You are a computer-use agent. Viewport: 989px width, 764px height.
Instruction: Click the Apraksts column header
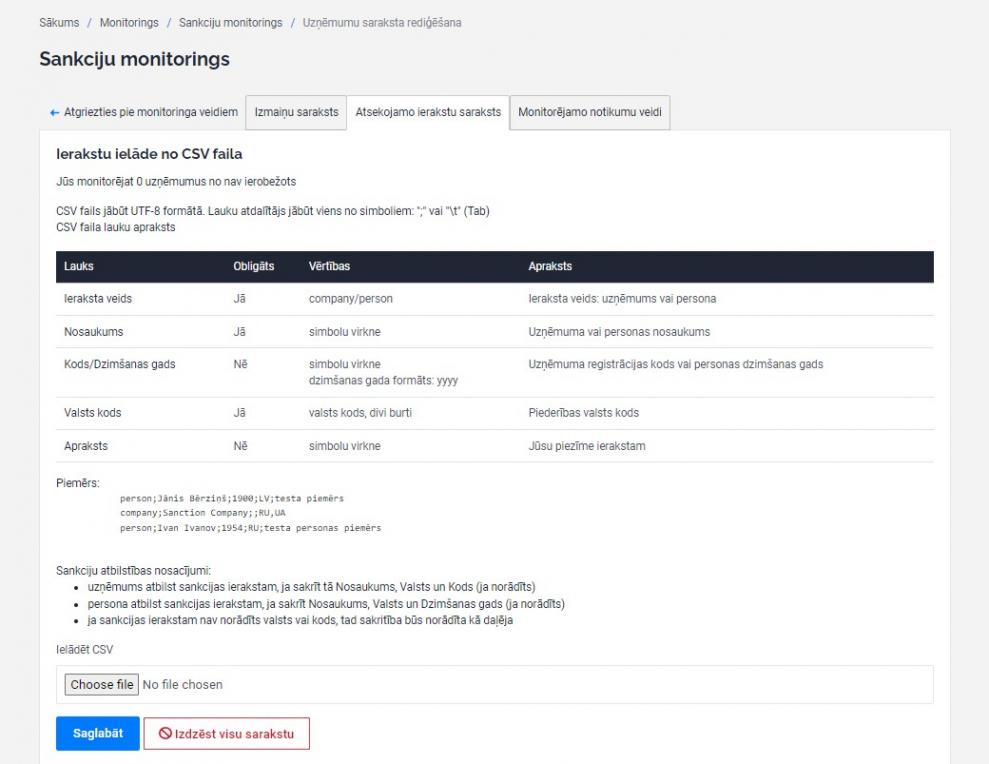(550, 267)
